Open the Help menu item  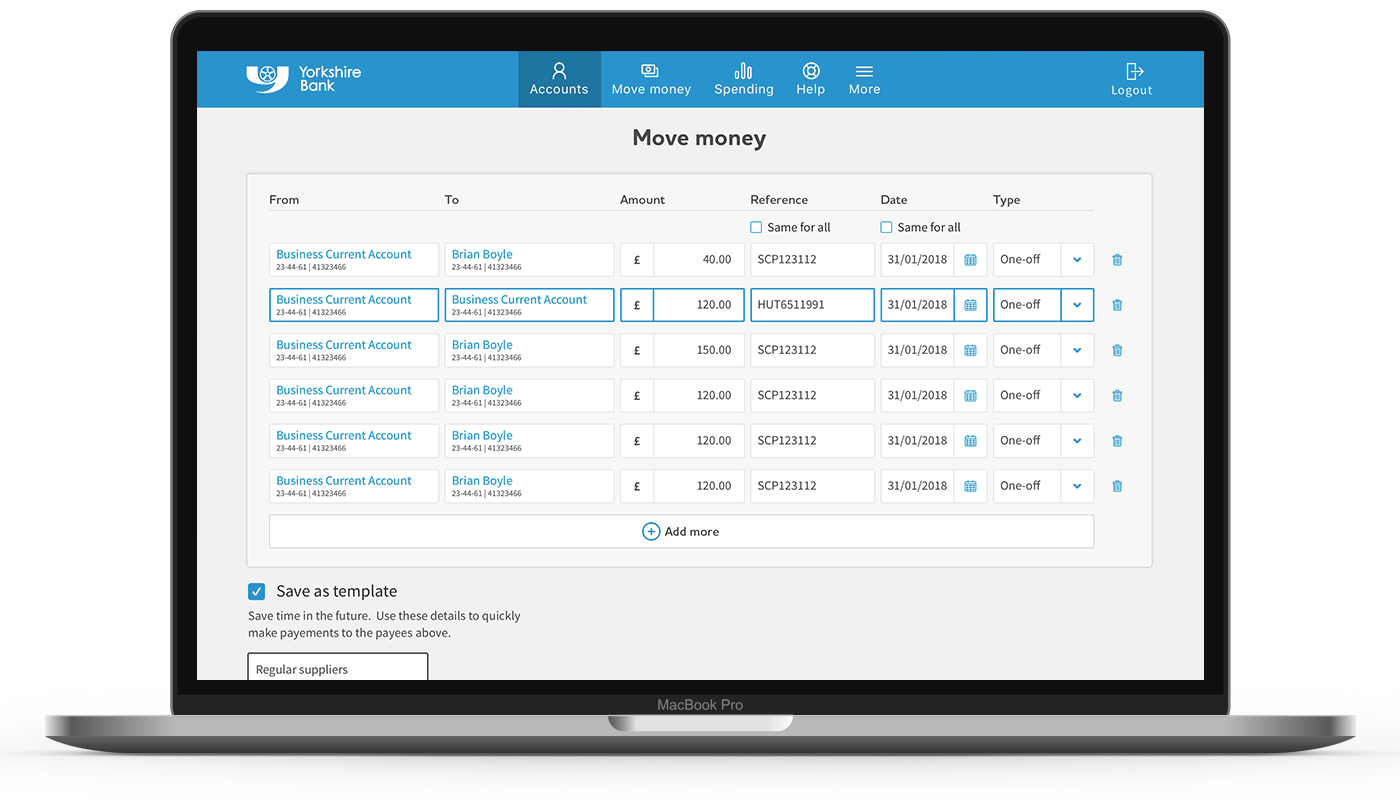pos(810,79)
